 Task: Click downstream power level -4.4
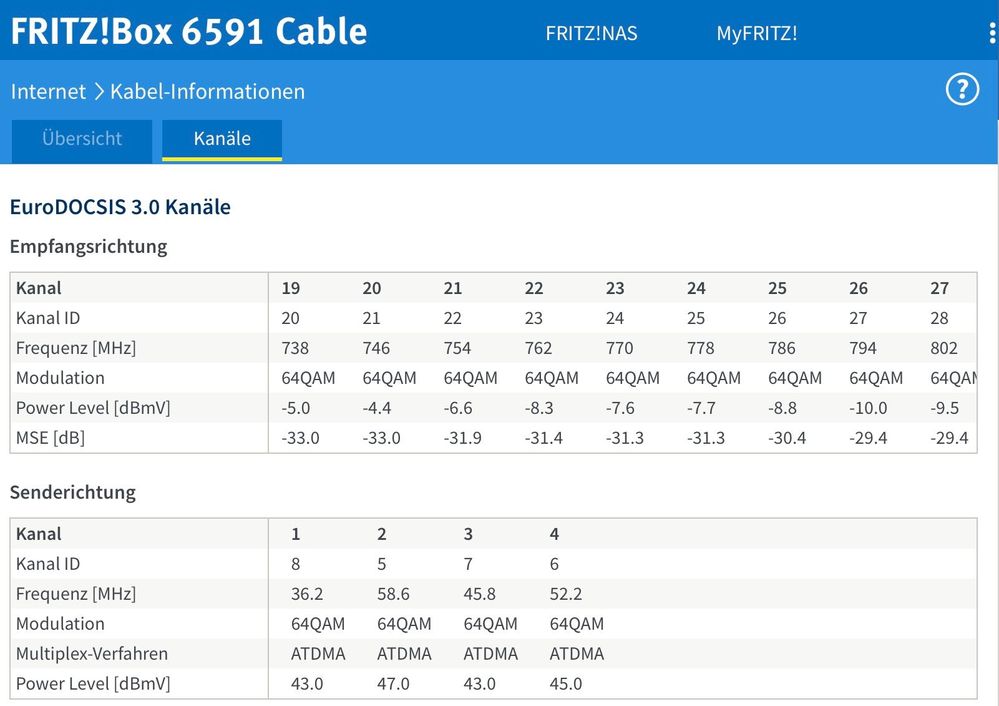(377, 408)
